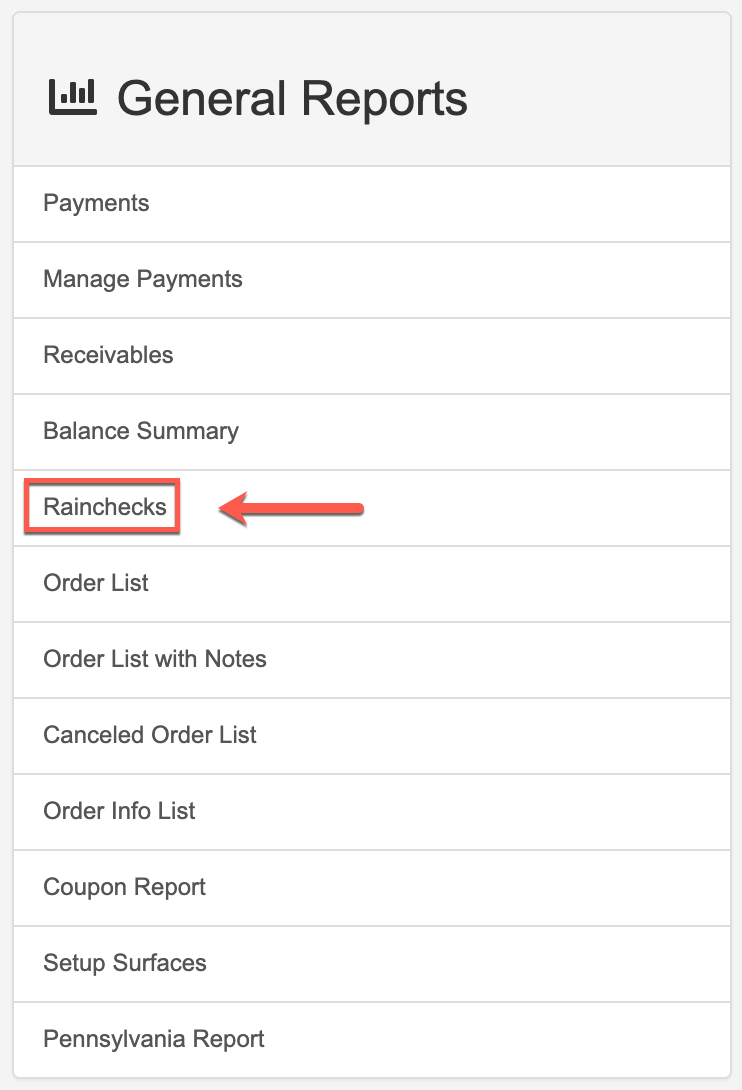Select the Manage Payments entry
Image resolution: width=742 pixels, height=1090 pixels.
coord(143,279)
